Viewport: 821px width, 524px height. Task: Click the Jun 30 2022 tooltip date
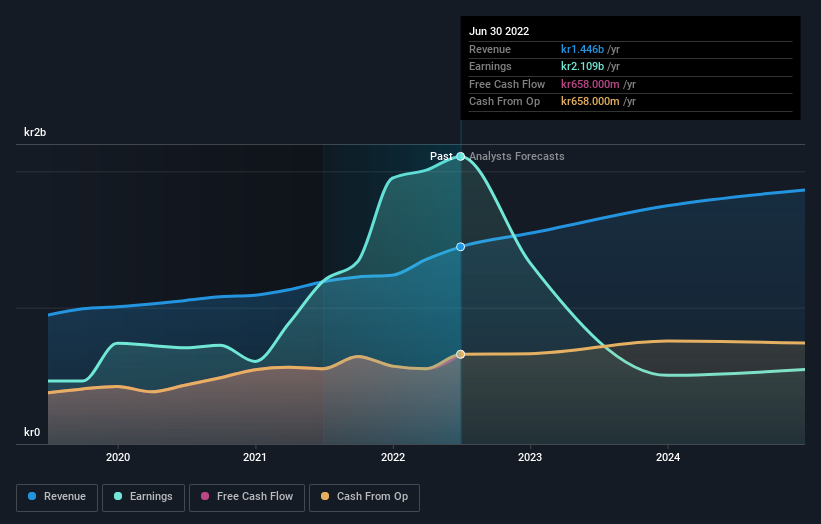[x=499, y=31]
